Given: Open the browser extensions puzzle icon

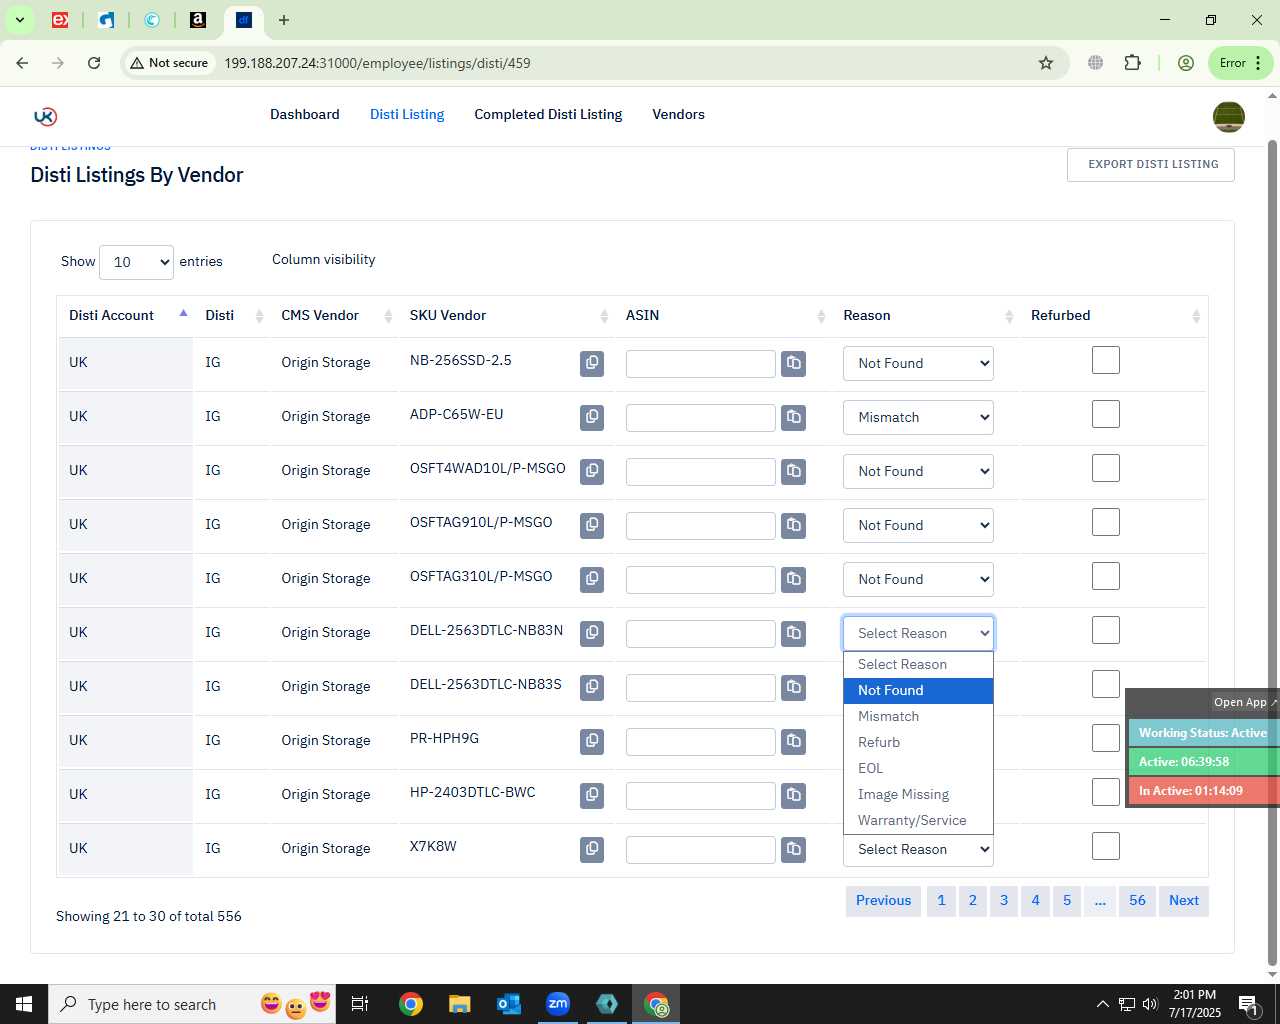Looking at the screenshot, I should [x=1132, y=63].
